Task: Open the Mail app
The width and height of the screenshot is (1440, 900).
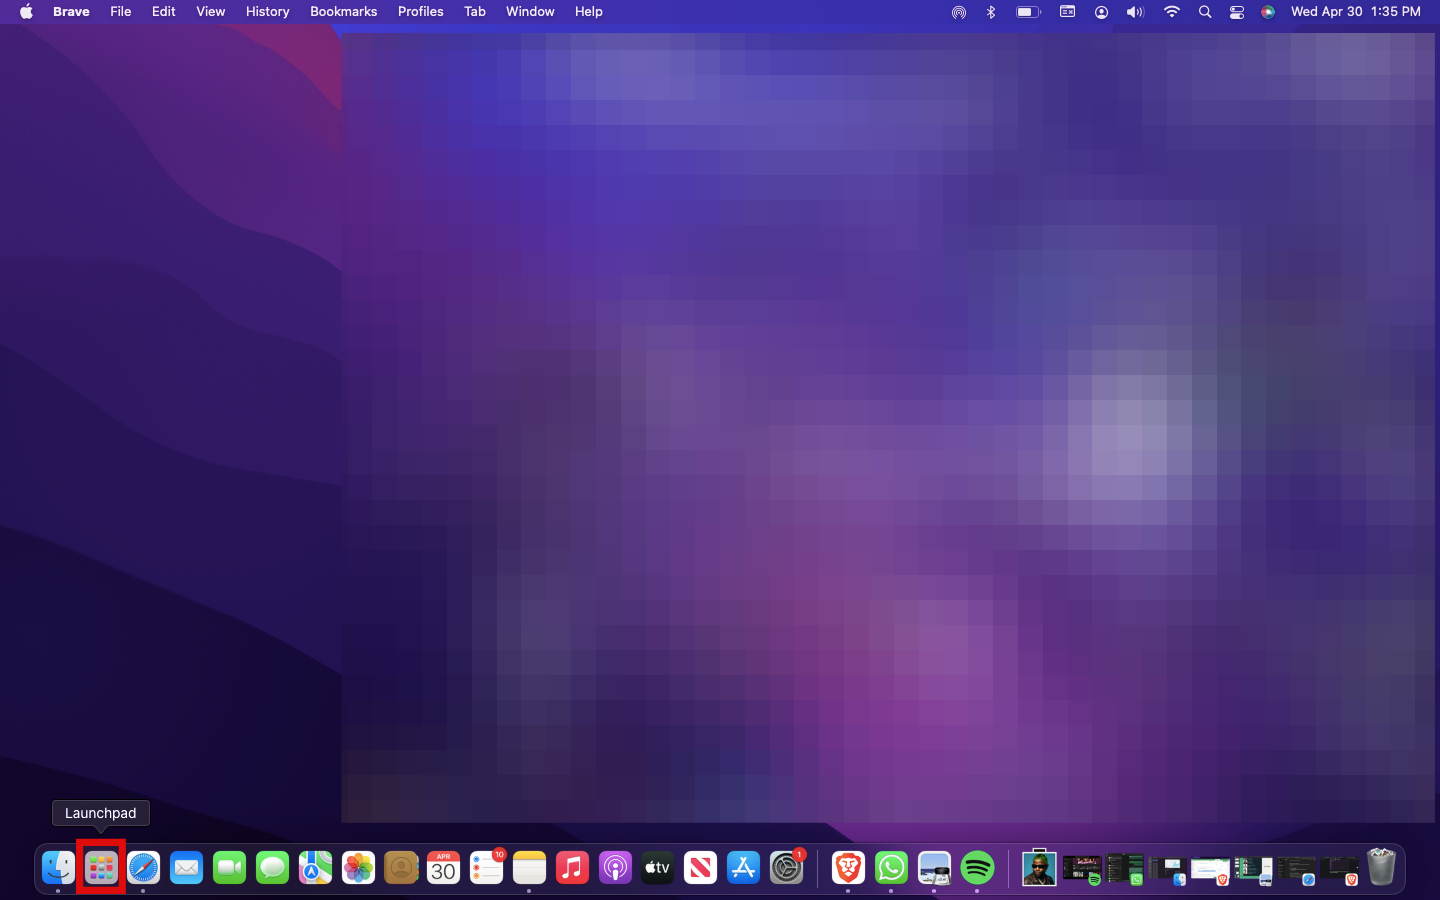Action: pyautogui.click(x=187, y=867)
